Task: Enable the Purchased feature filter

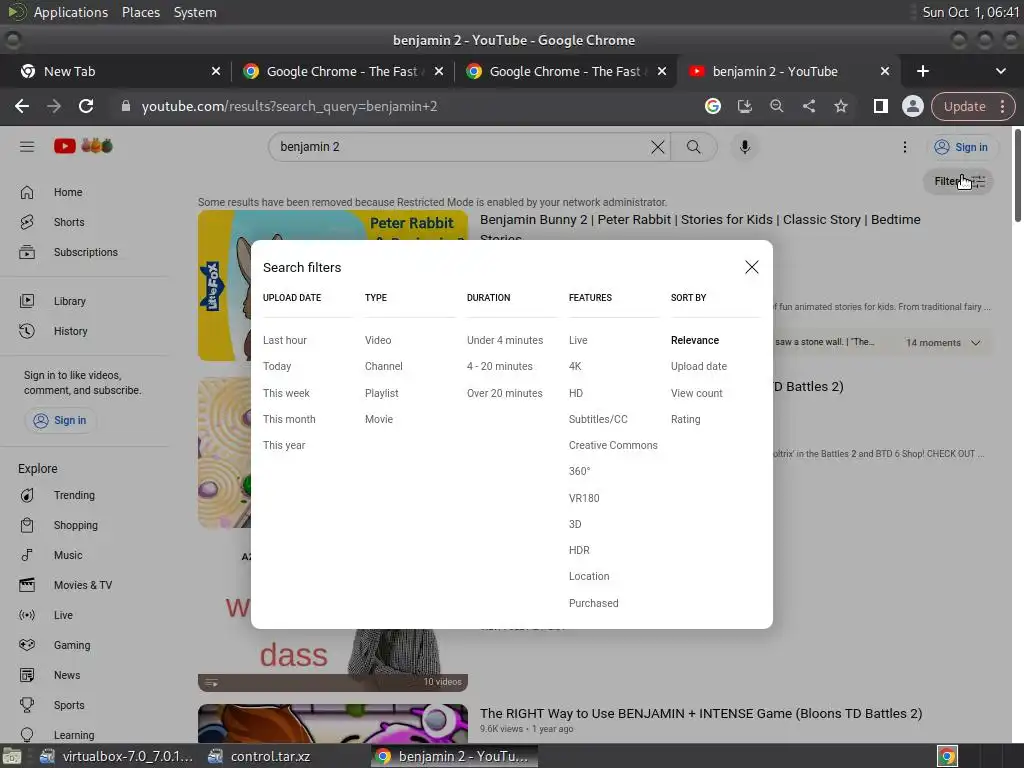Action: [x=594, y=603]
